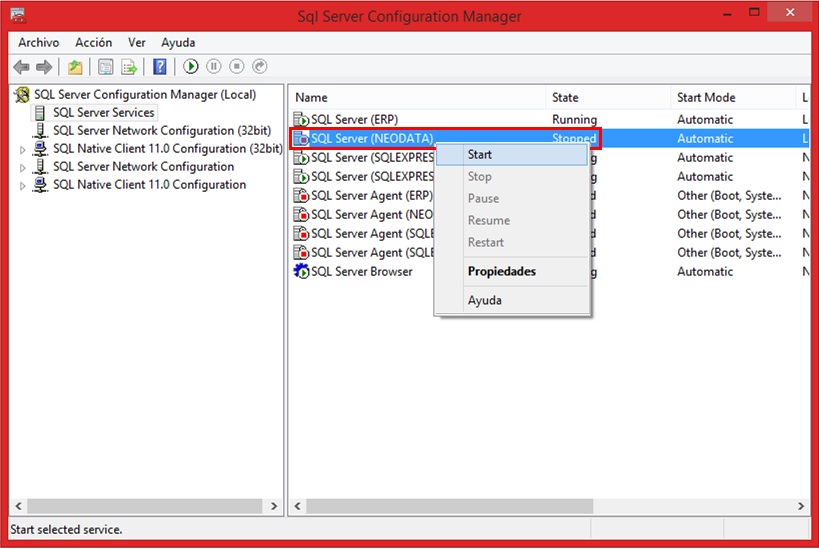Expand SQL Native Client 11.0 Configuration (32bit) node
819x549 pixels.
[22, 150]
